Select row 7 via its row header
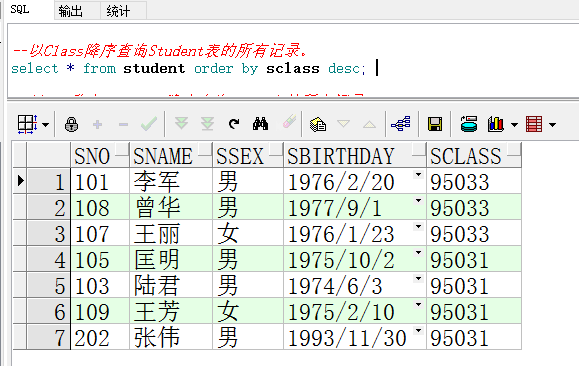The width and height of the screenshot is (579, 366). (x=48, y=337)
